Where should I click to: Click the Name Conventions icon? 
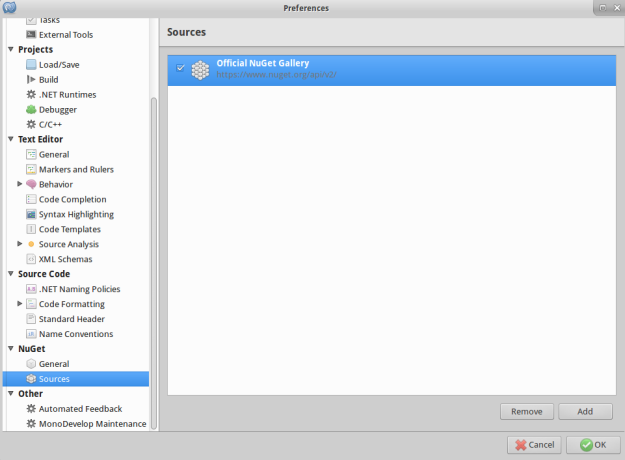click(x=31, y=334)
